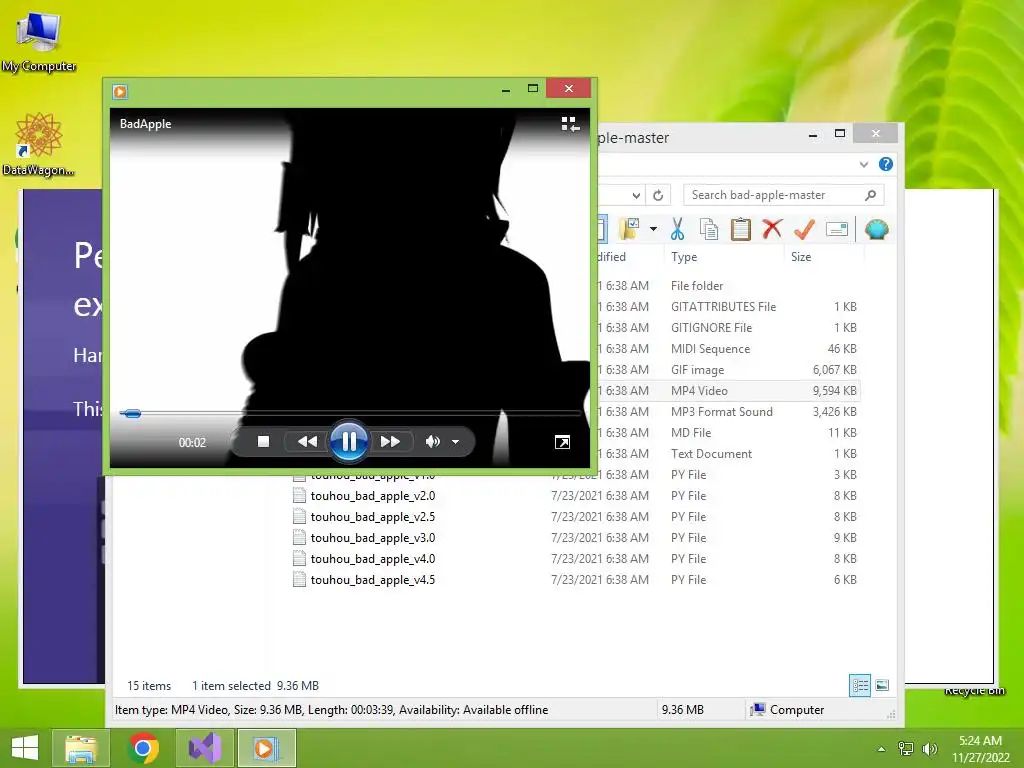This screenshot has height=768, width=1024.
Task: Select file touhou_bad_apple_v2.0
Action: (x=373, y=496)
